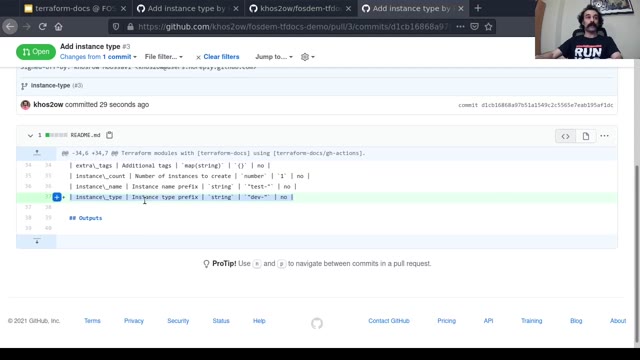Viewport: 640px width, 360px height.
Task: Open the API footer link
Action: [x=488, y=321]
